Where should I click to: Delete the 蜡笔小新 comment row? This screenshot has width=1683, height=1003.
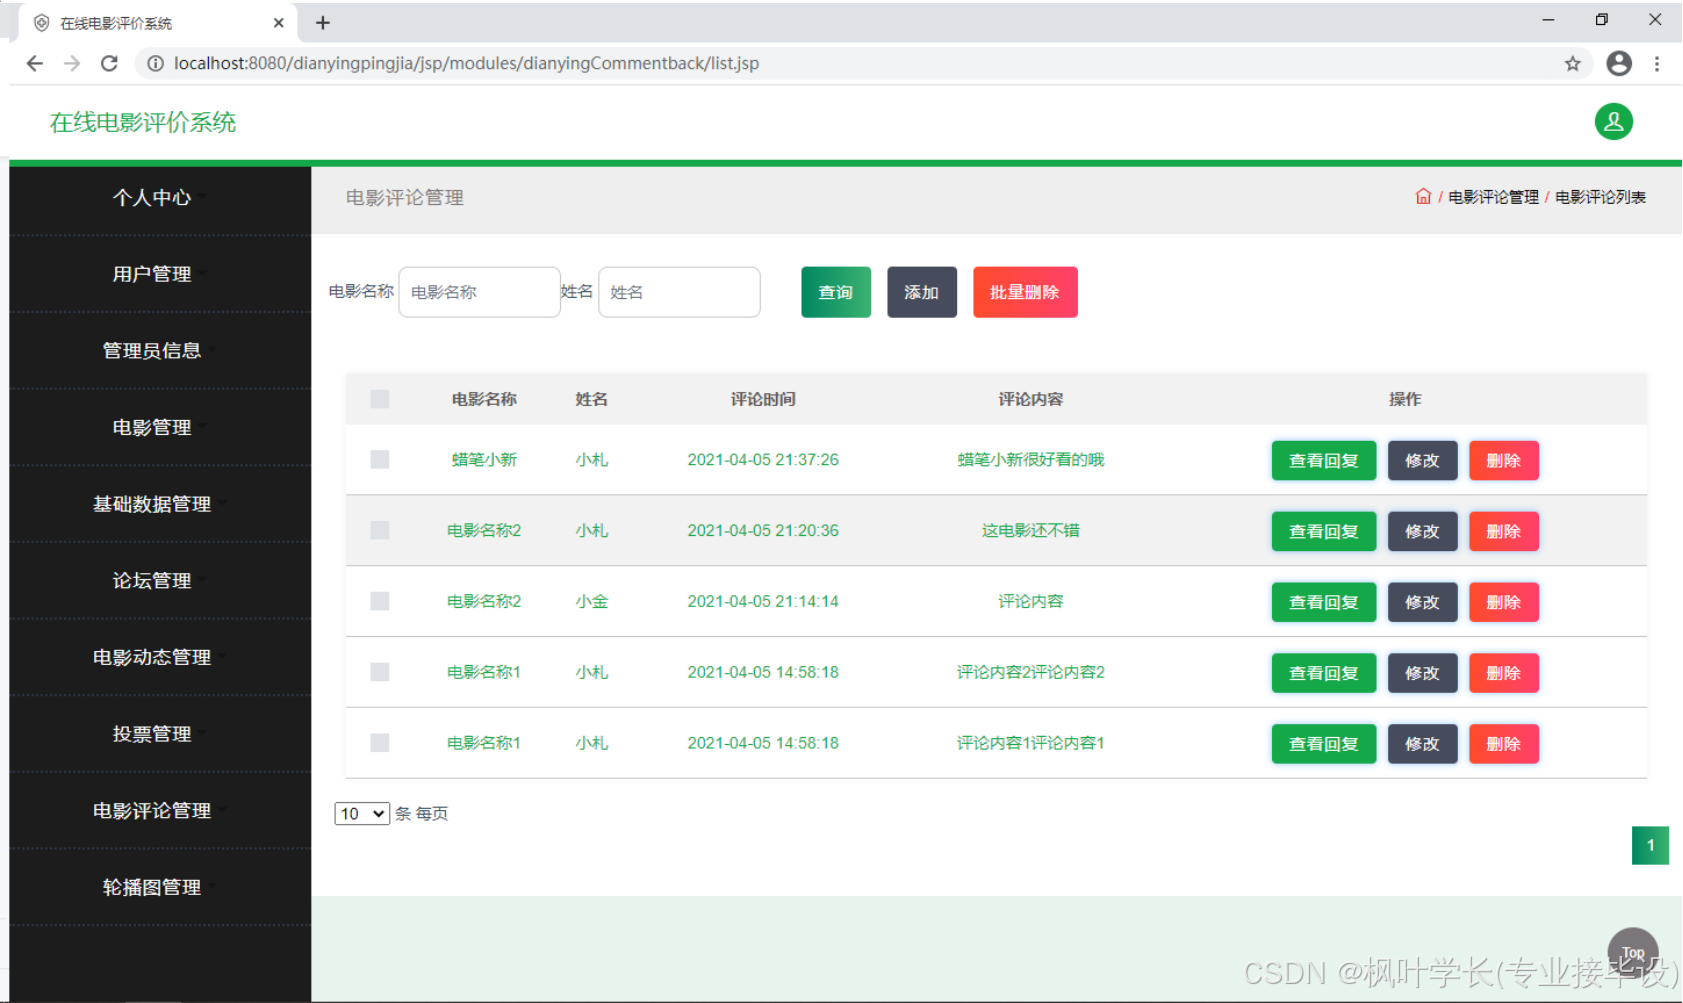[1503, 460]
